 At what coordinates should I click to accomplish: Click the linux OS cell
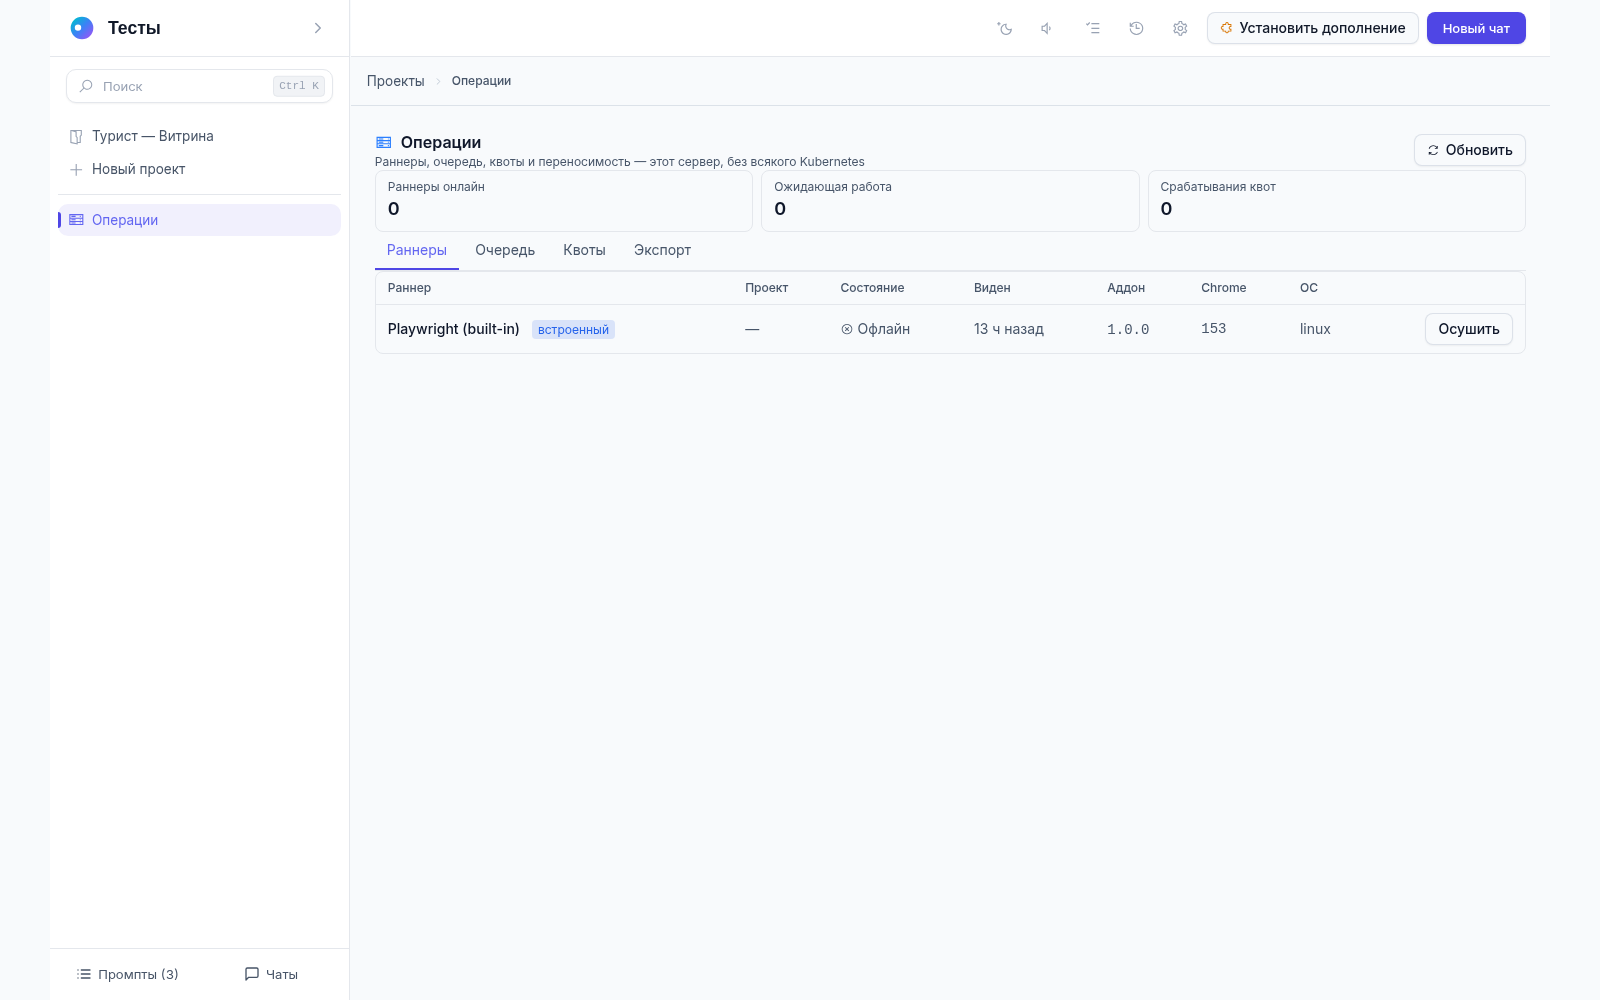point(1315,329)
